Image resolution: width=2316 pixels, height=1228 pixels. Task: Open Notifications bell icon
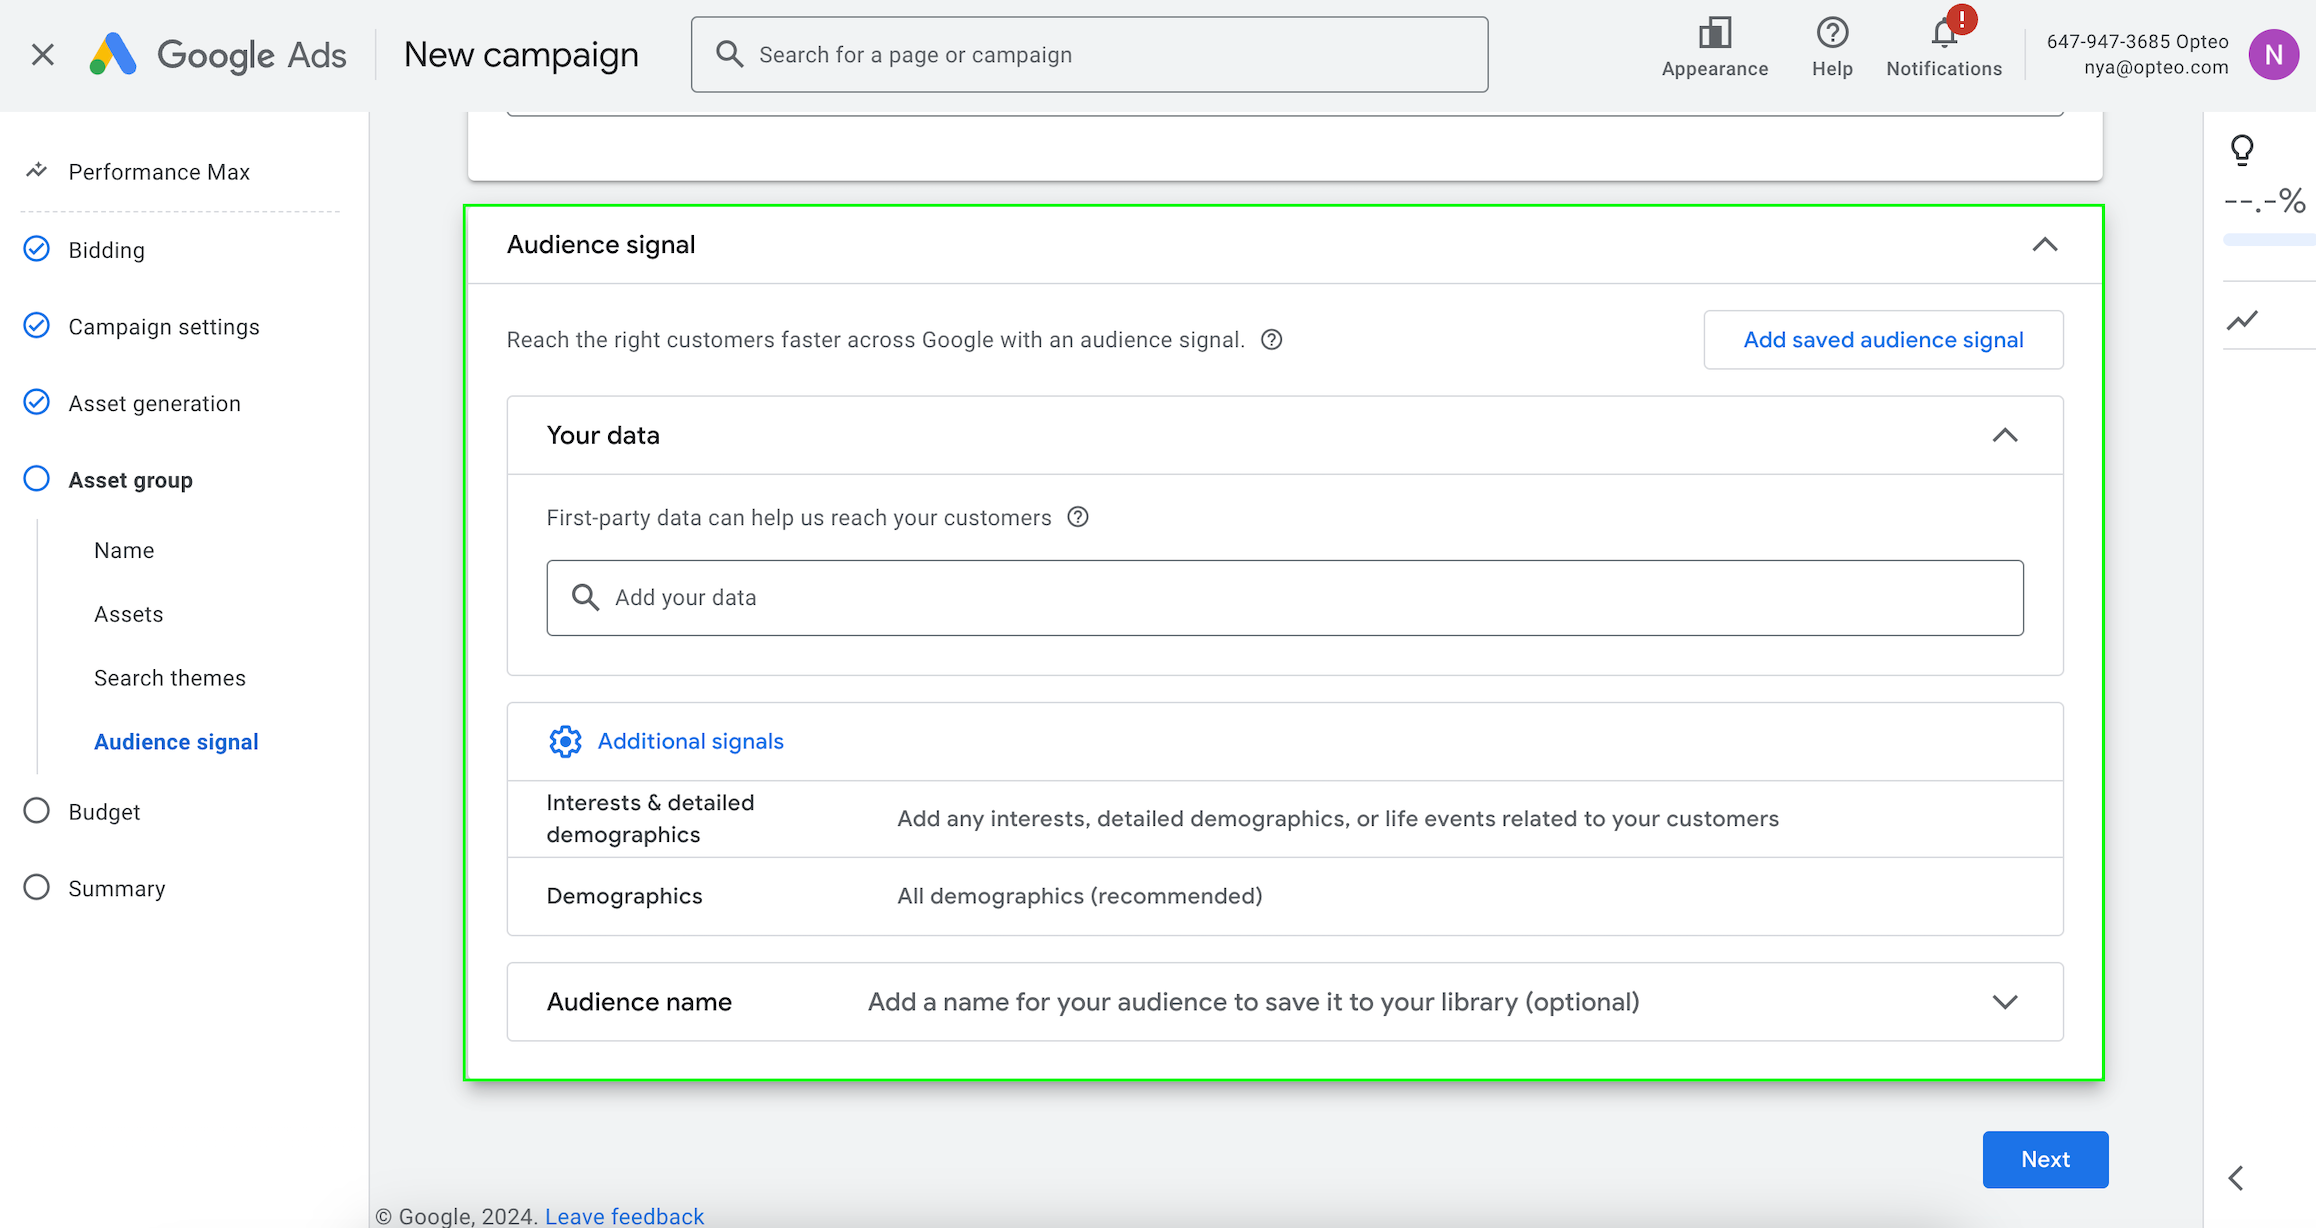pos(1944,34)
